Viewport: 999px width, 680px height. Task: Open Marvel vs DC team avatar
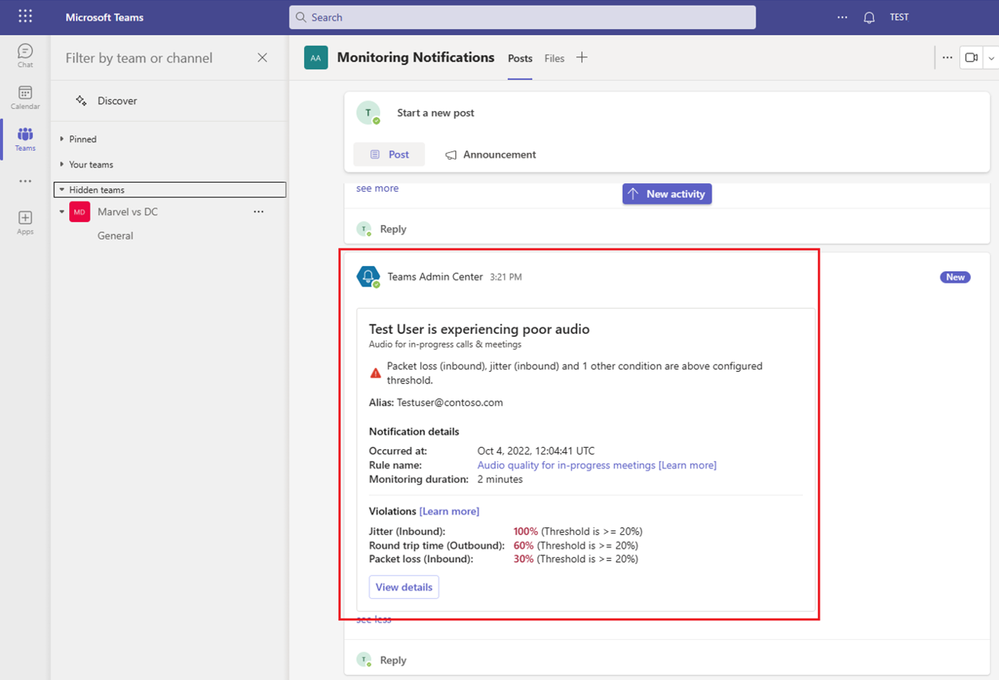click(x=80, y=212)
